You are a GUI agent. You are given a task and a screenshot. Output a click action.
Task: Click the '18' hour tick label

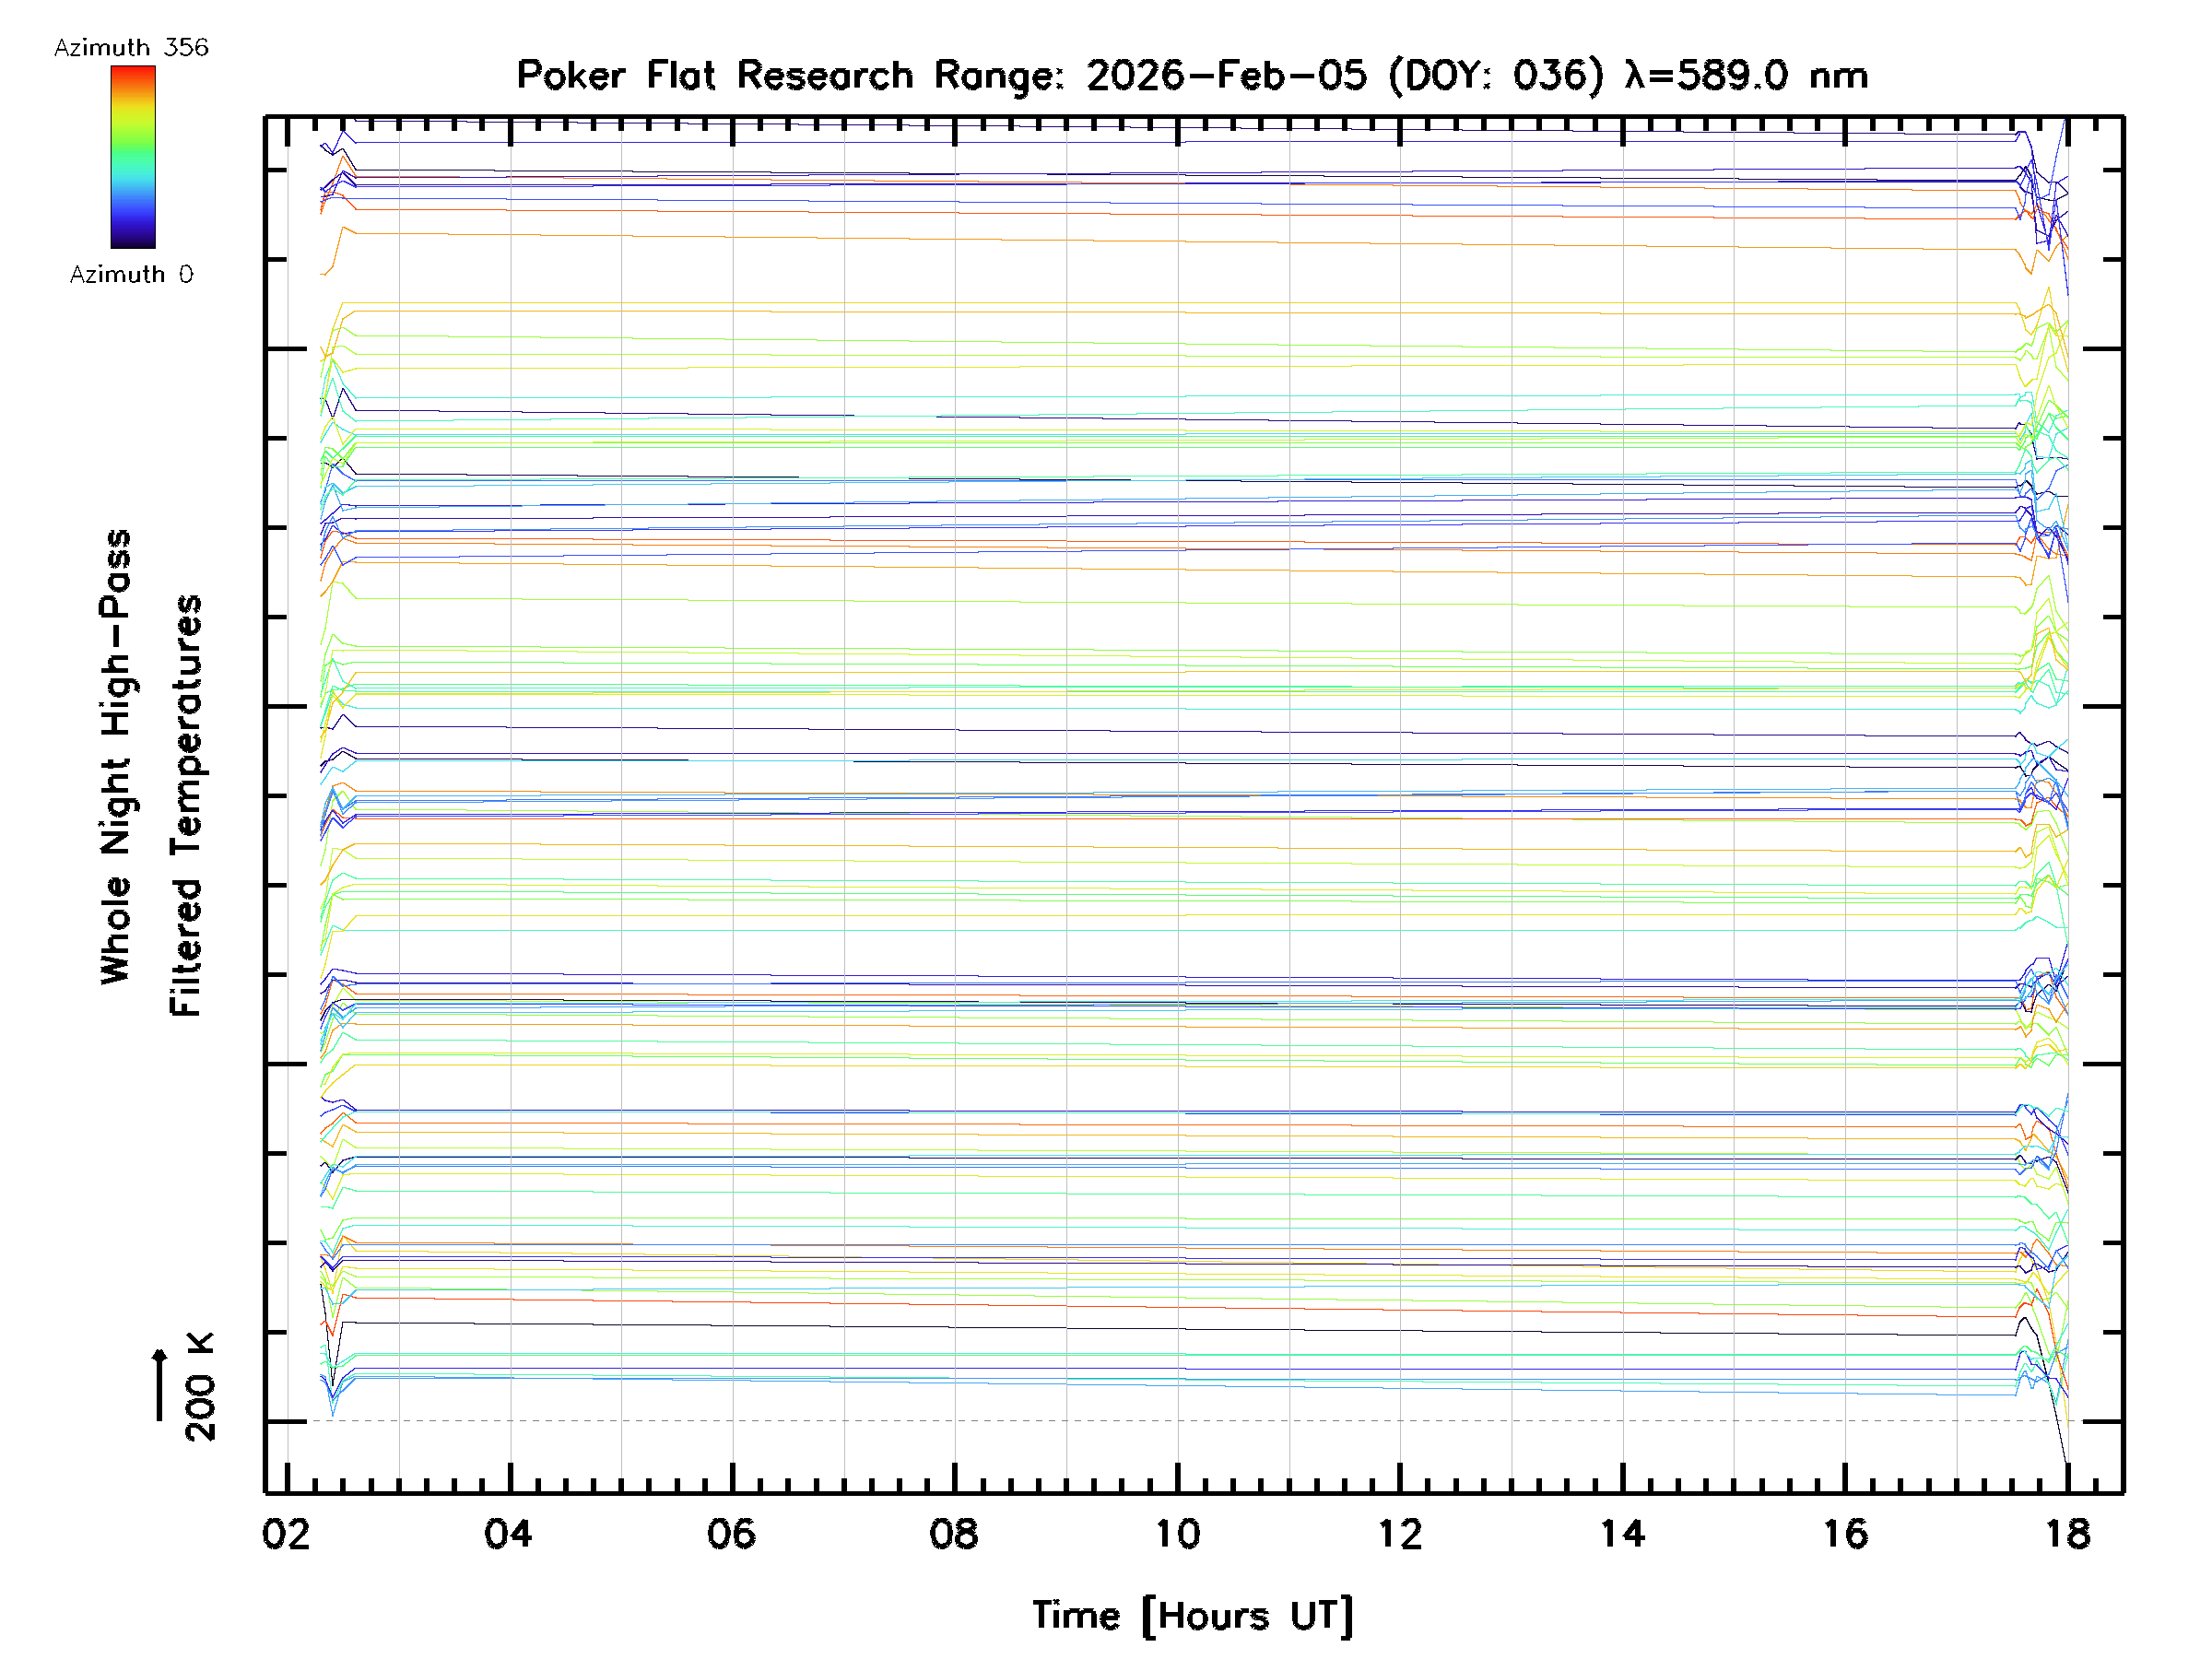pos(2067,1534)
